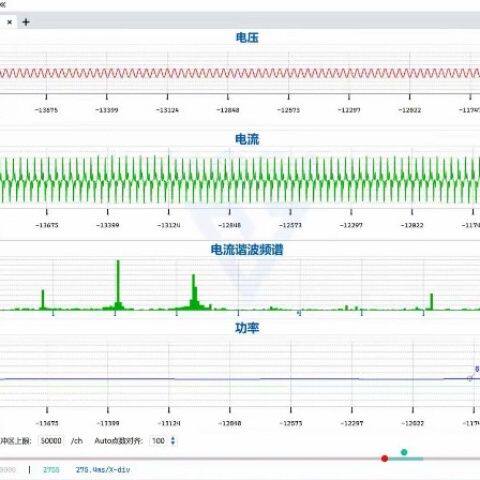Click the -12848 tick label under the voltage chart

pos(228,110)
